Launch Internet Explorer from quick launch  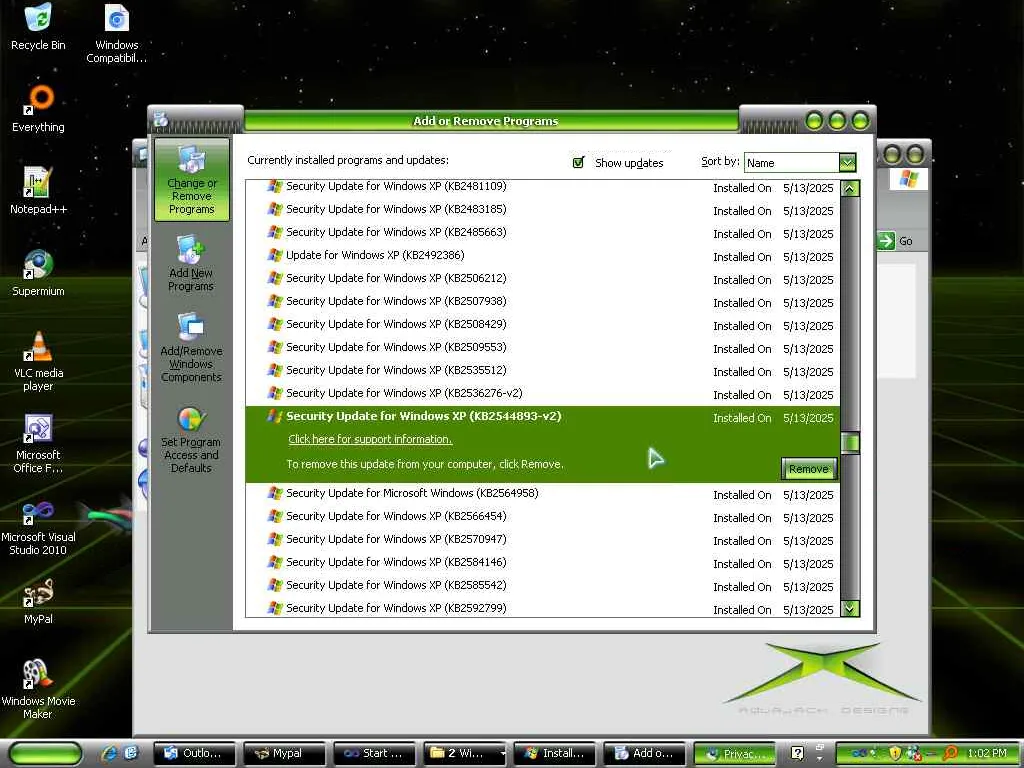coord(110,754)
